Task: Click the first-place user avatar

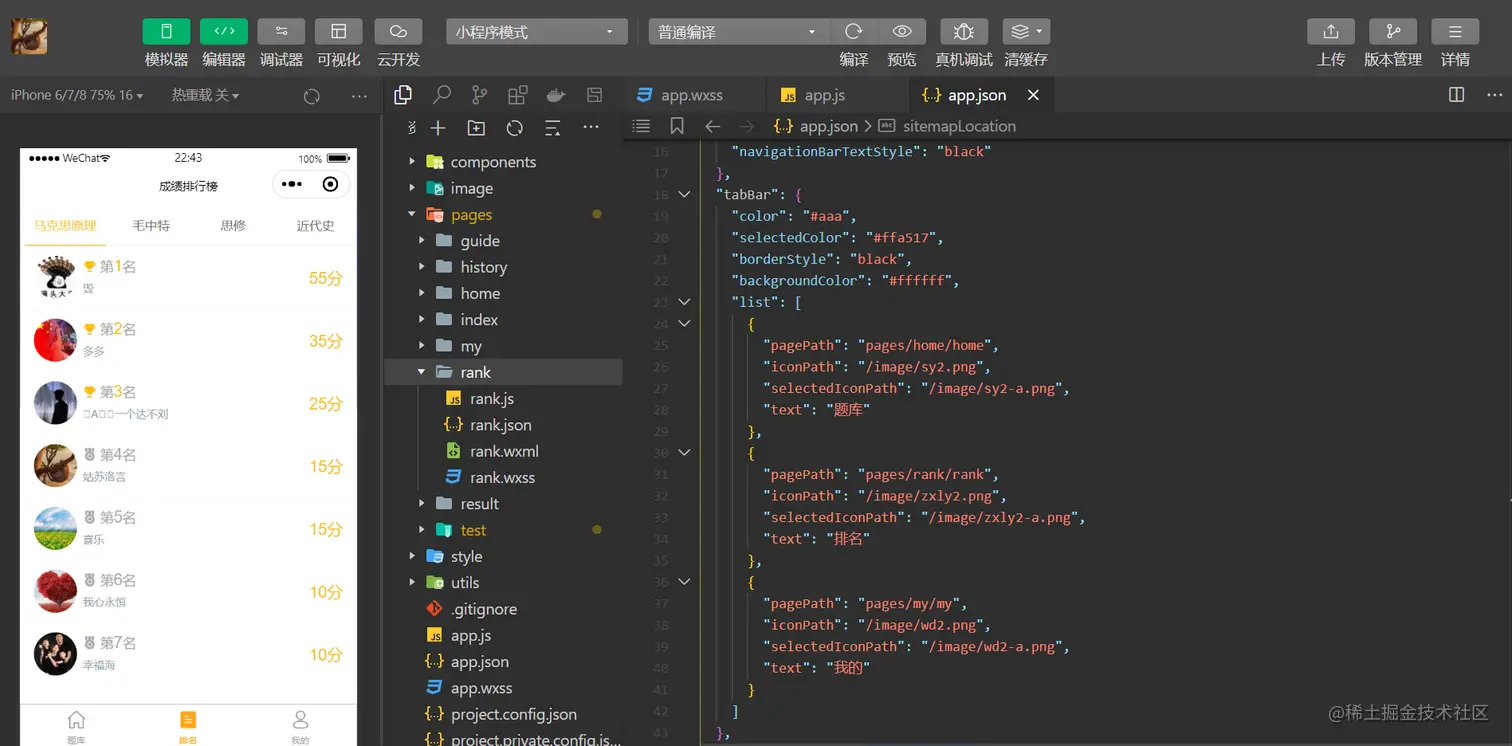Action: (56, 278)
